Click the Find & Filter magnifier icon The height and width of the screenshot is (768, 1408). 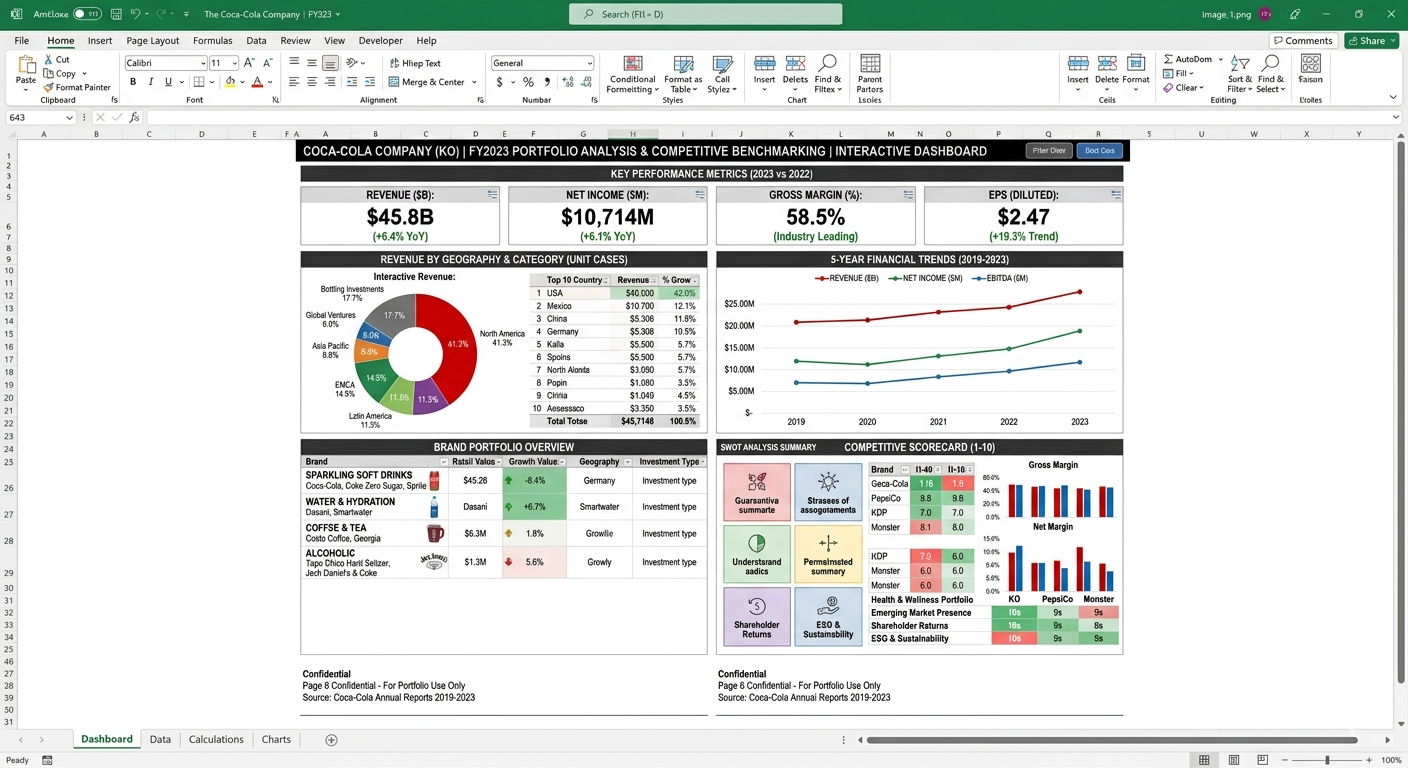pos(828,64)
